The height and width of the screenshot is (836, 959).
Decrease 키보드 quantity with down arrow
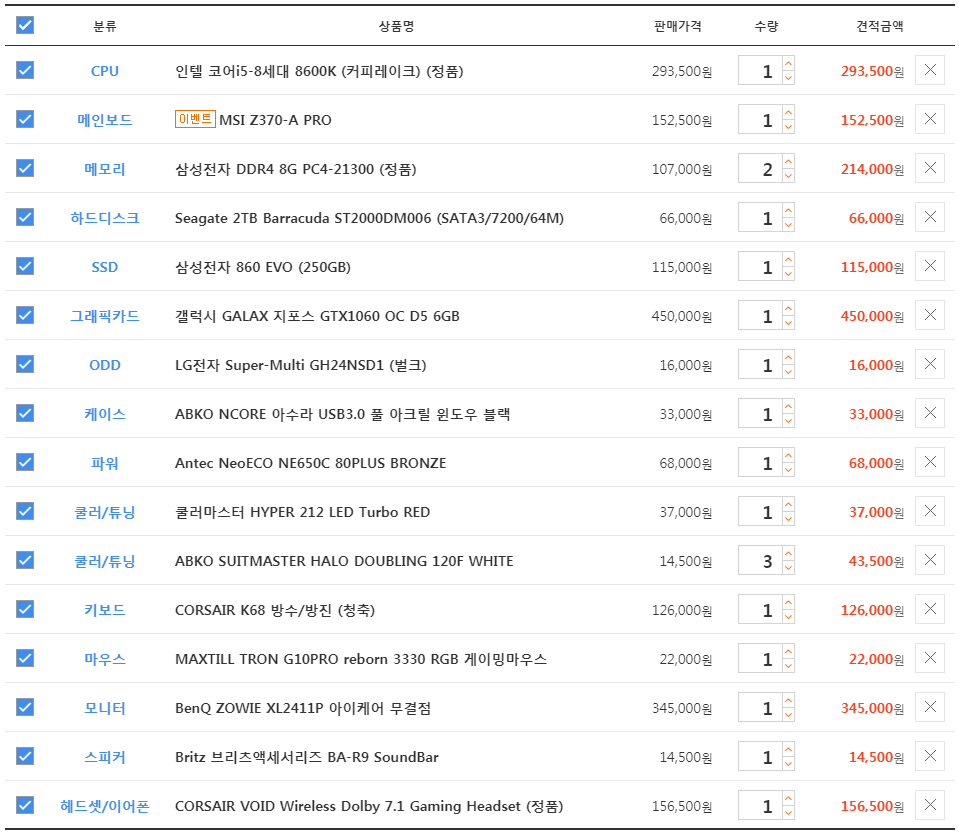coord(788,616)
